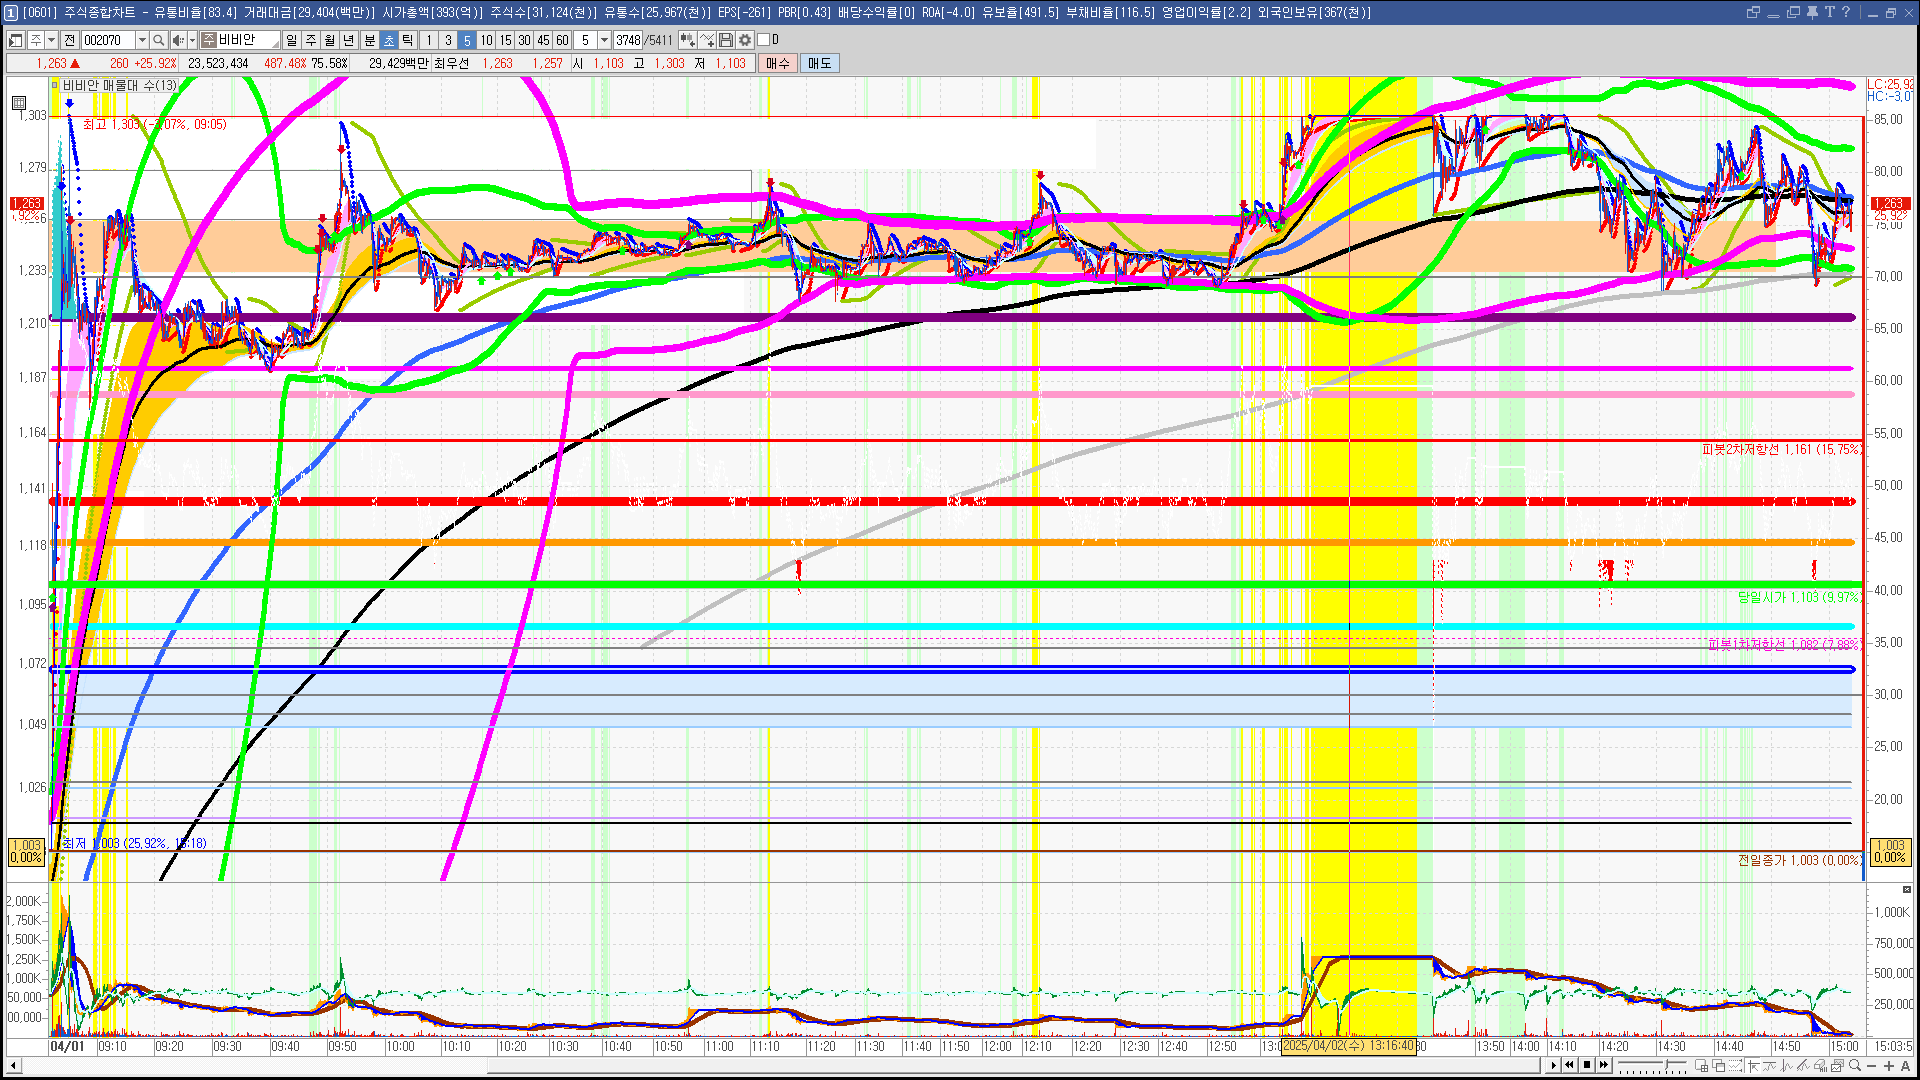Select the 10 interval tab
This screenshot has width=1920, height=1080.
[486, 40]
